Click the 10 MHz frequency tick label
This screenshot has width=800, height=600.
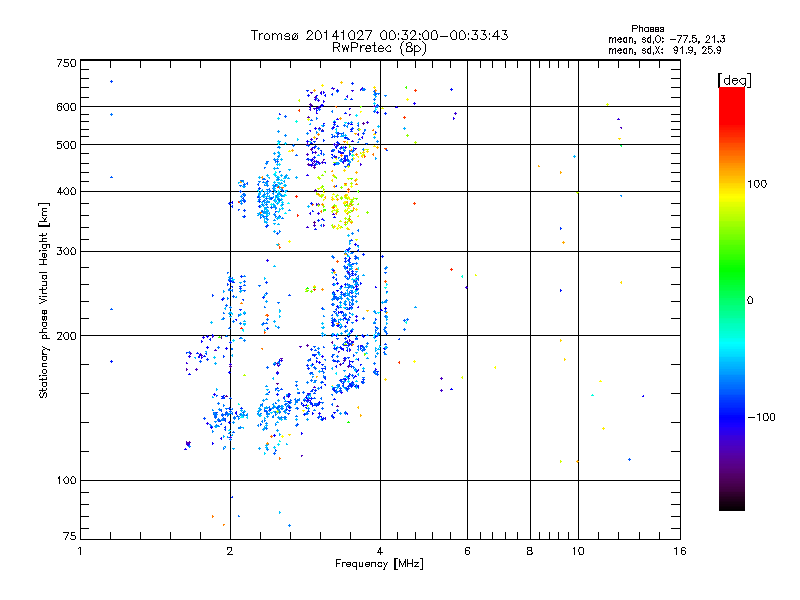[578, 551]
